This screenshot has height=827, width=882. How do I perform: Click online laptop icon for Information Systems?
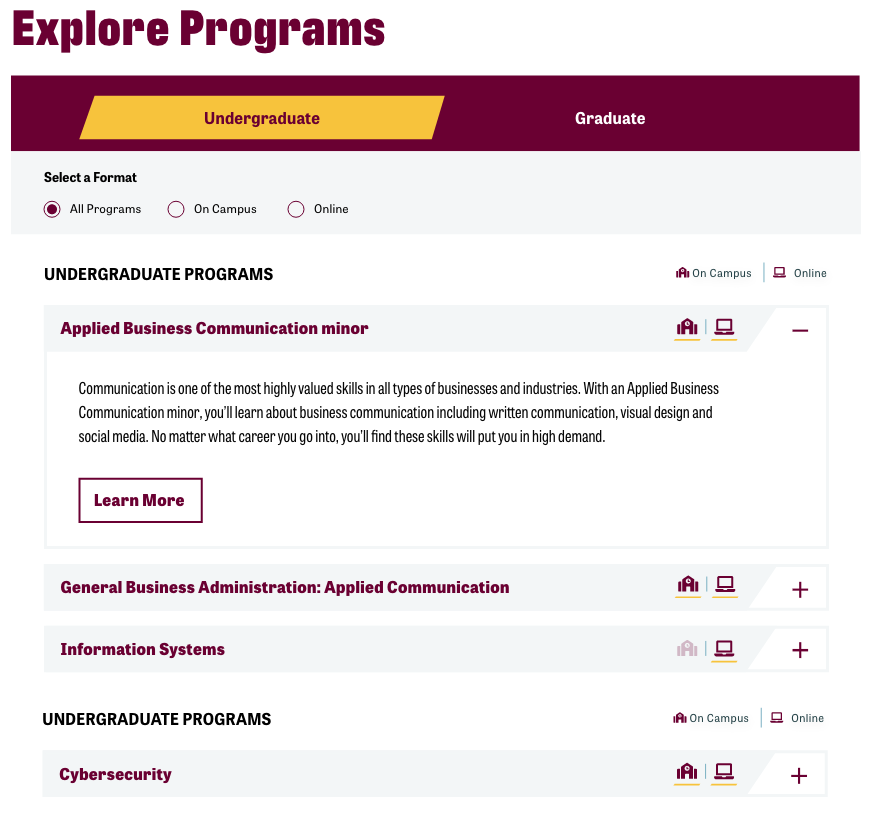point(725,649)
